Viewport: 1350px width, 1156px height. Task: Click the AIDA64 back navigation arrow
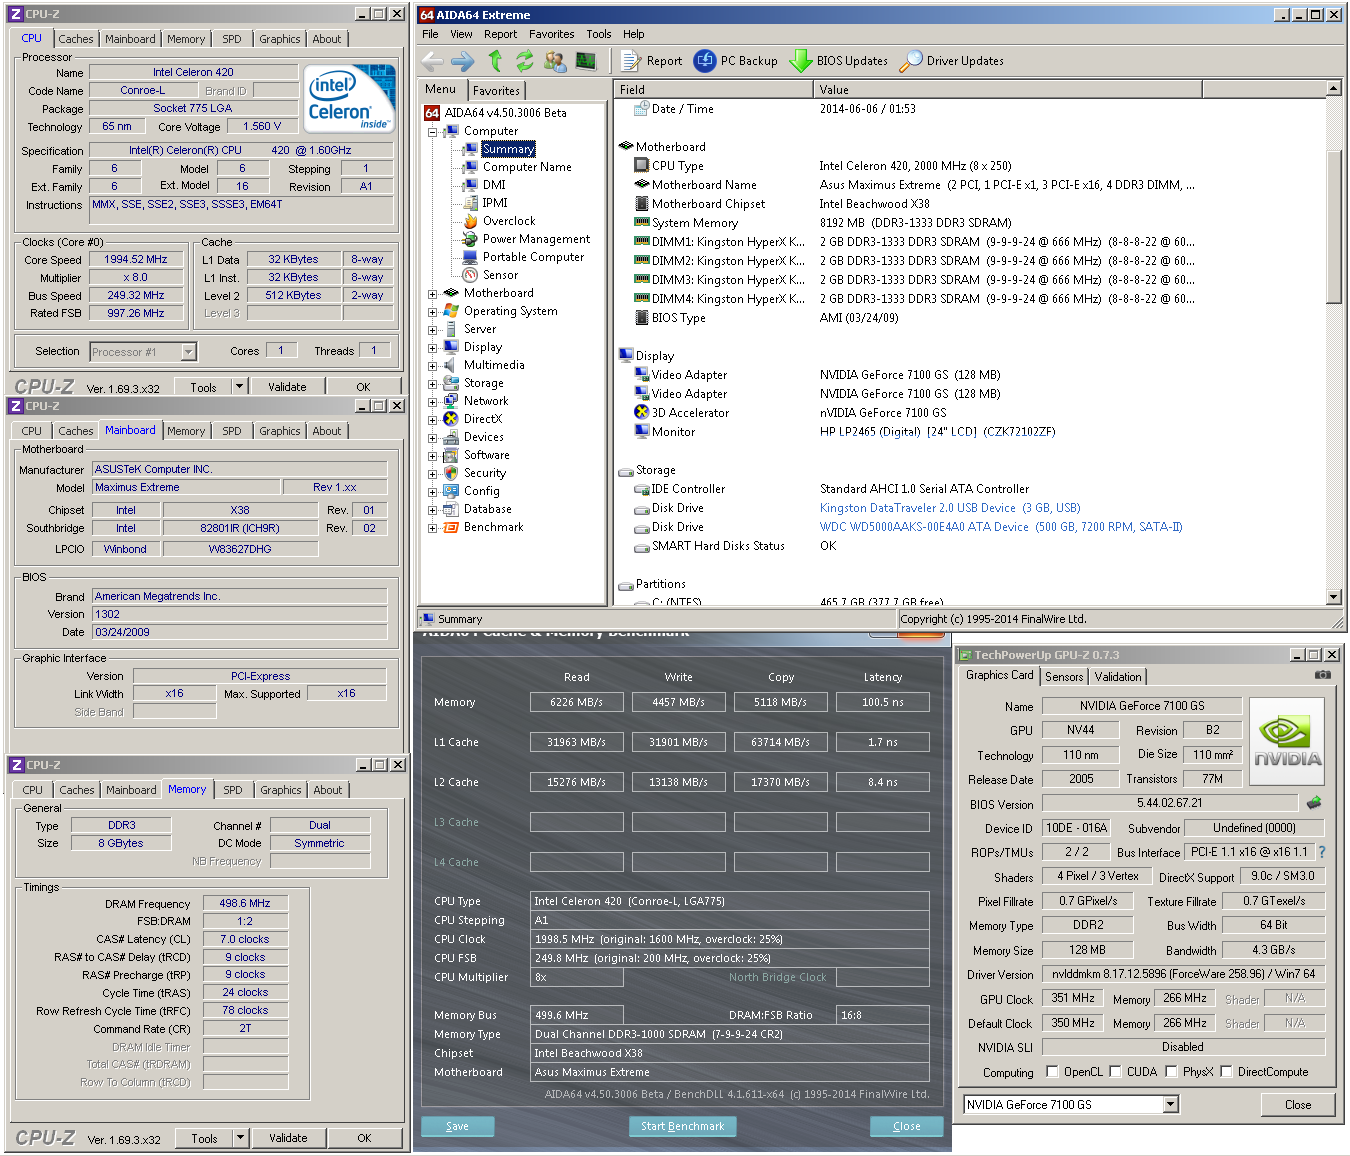pos(432,61)
